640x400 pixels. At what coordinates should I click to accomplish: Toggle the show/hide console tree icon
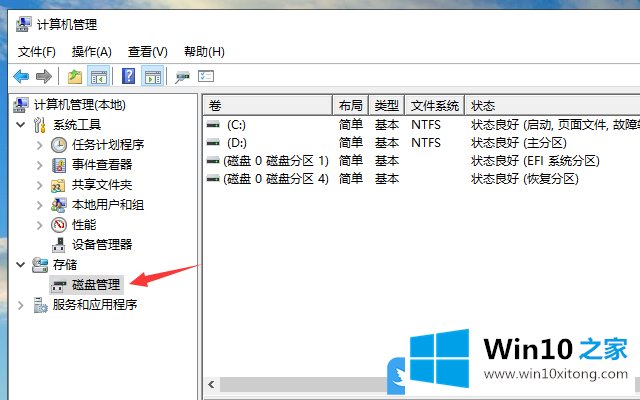pyautogui.click(x=99, y=76)
